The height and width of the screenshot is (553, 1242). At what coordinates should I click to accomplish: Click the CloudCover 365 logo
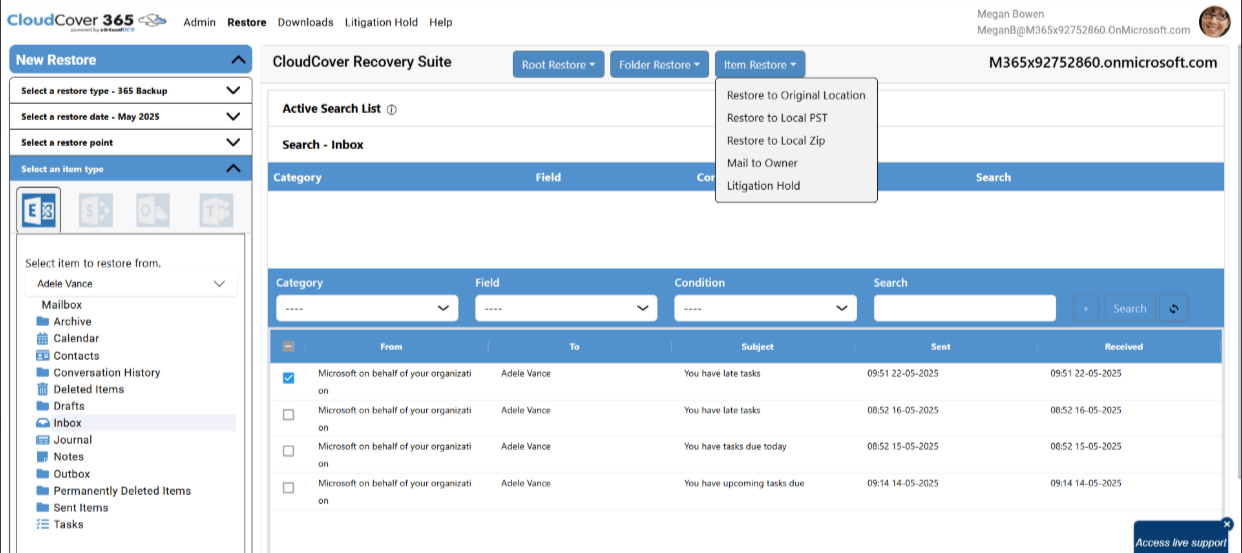86,21
